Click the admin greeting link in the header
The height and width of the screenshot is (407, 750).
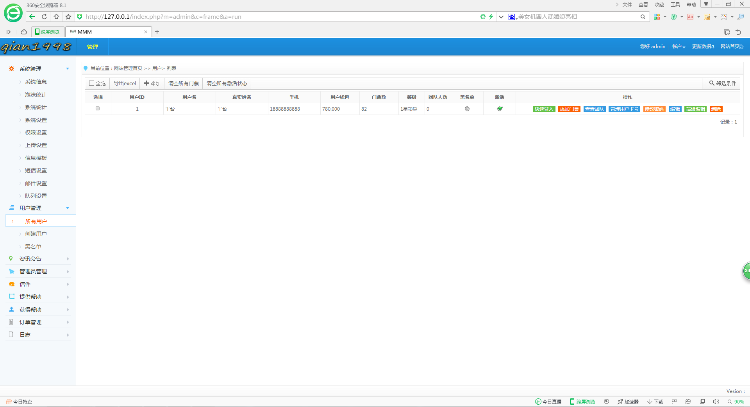point(652,46)
